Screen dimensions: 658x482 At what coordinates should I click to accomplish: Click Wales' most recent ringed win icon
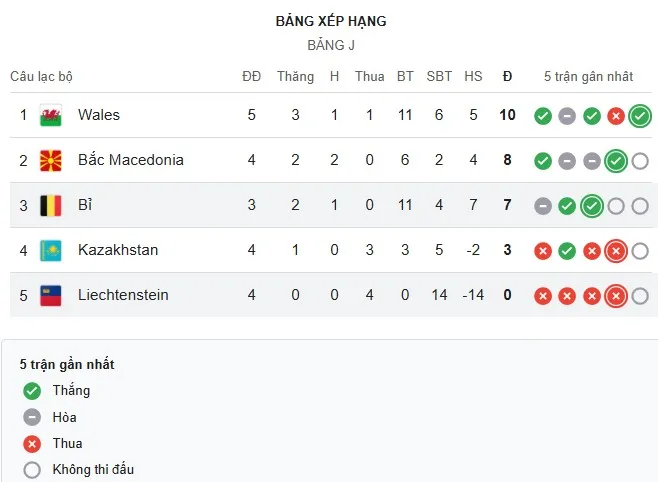click(640, 116)
